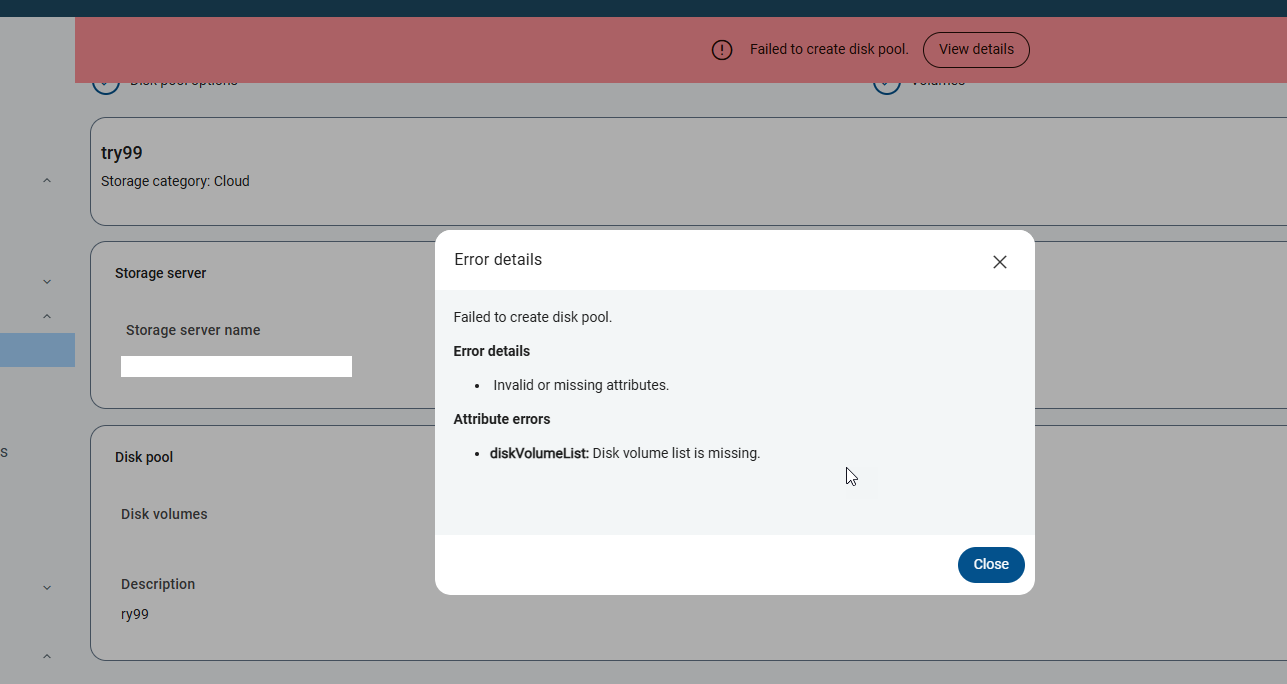Collapse sidebar chevron beside the try99 card
1287x684 pixels.
pos(47,181)
